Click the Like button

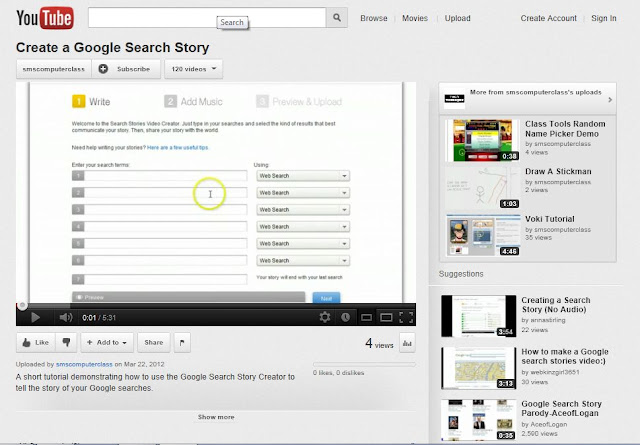tap(36, 343)
